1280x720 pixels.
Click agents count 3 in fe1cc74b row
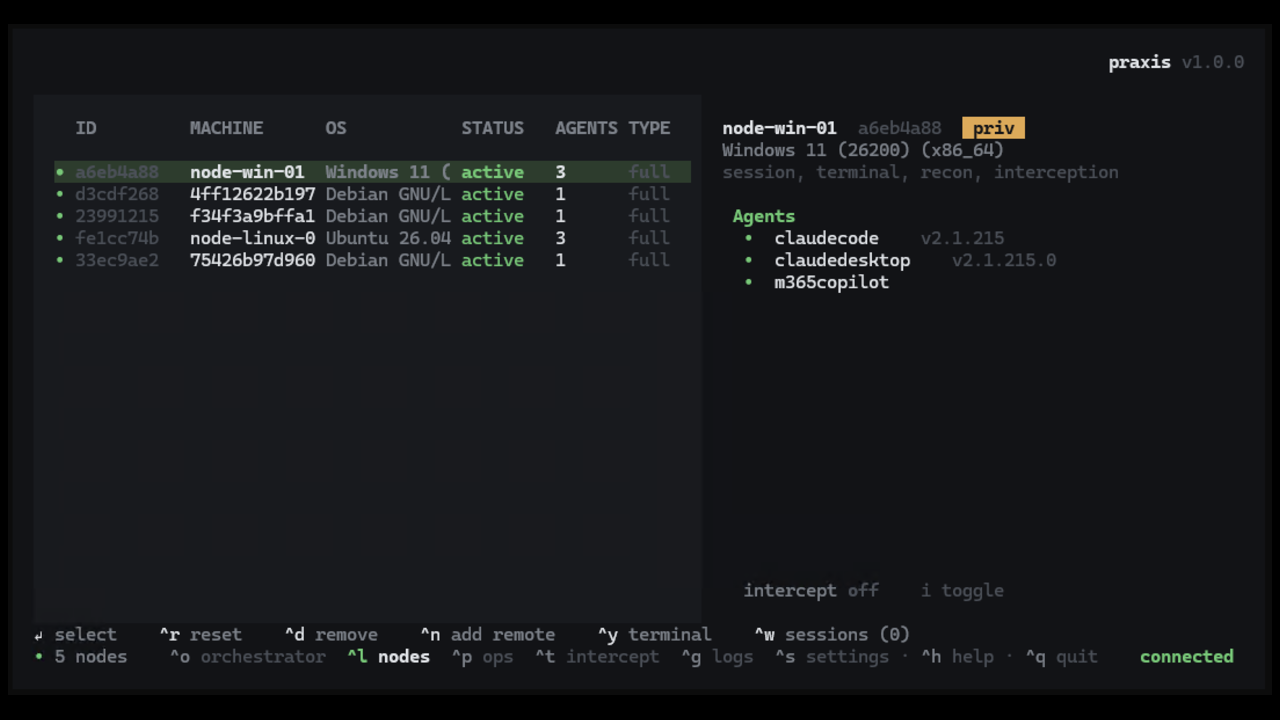tap(560, 238)
